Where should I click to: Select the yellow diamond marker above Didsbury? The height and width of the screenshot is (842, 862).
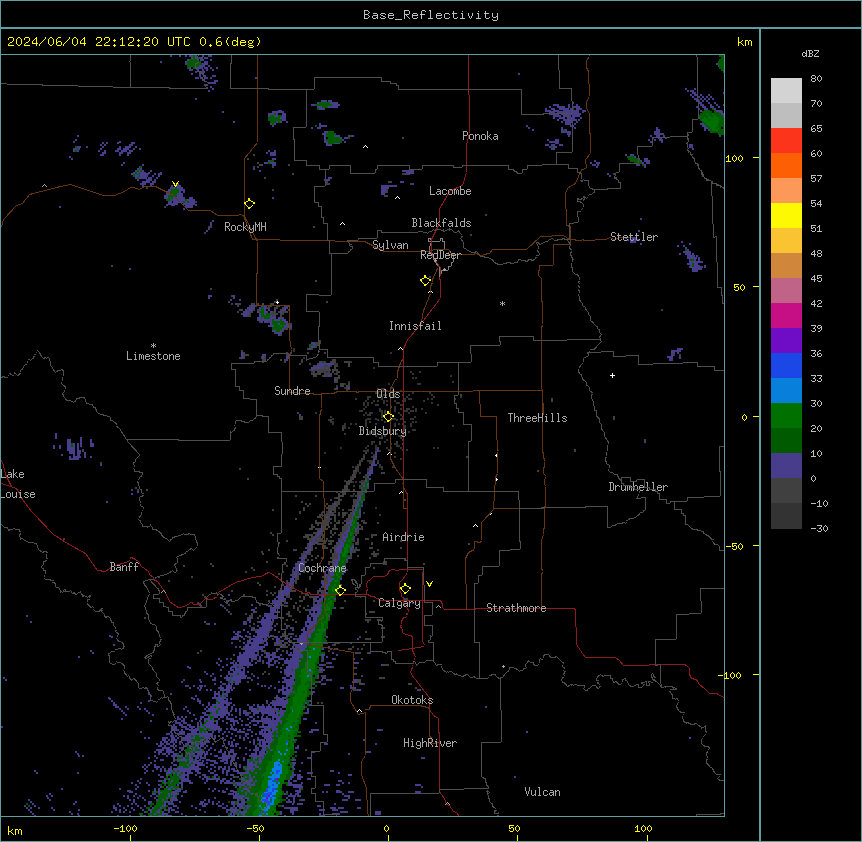tap(388, 416)
